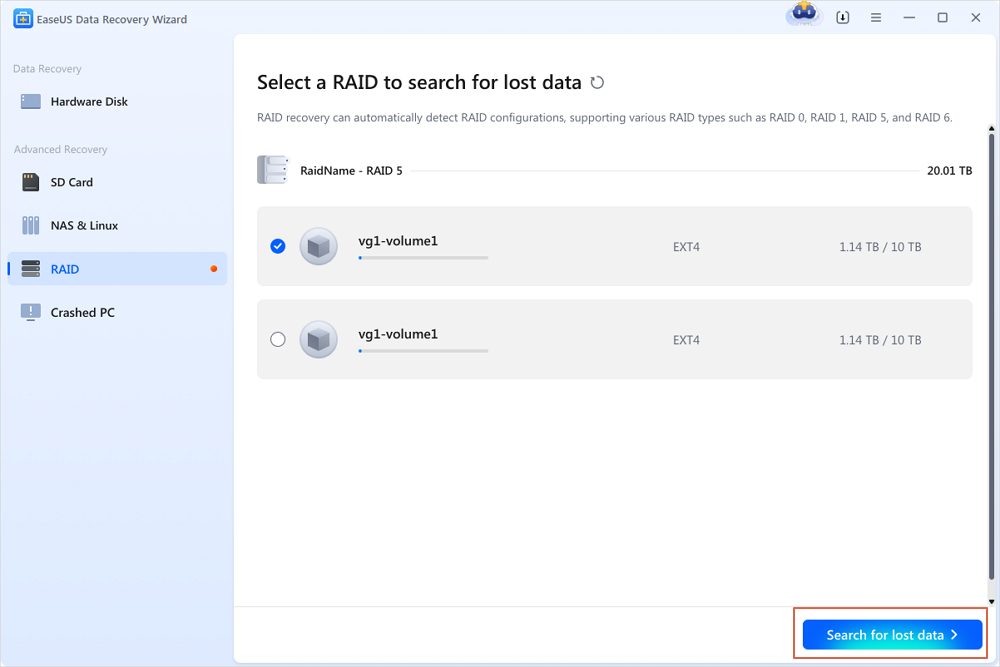This screenshot has height=667, width=1000.
Task: Select the unchecked vg1-volume1 radio button
Action: coord(278,339)
